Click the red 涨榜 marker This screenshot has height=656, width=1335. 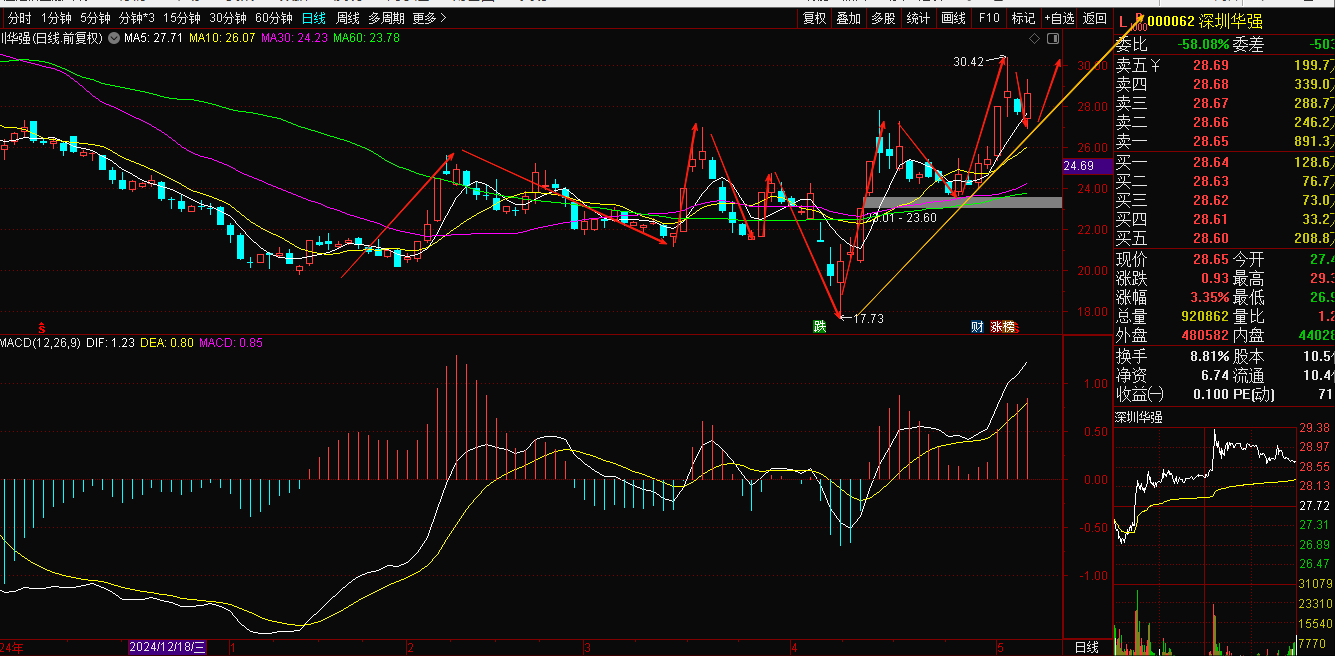click(x=1002, y=326)
